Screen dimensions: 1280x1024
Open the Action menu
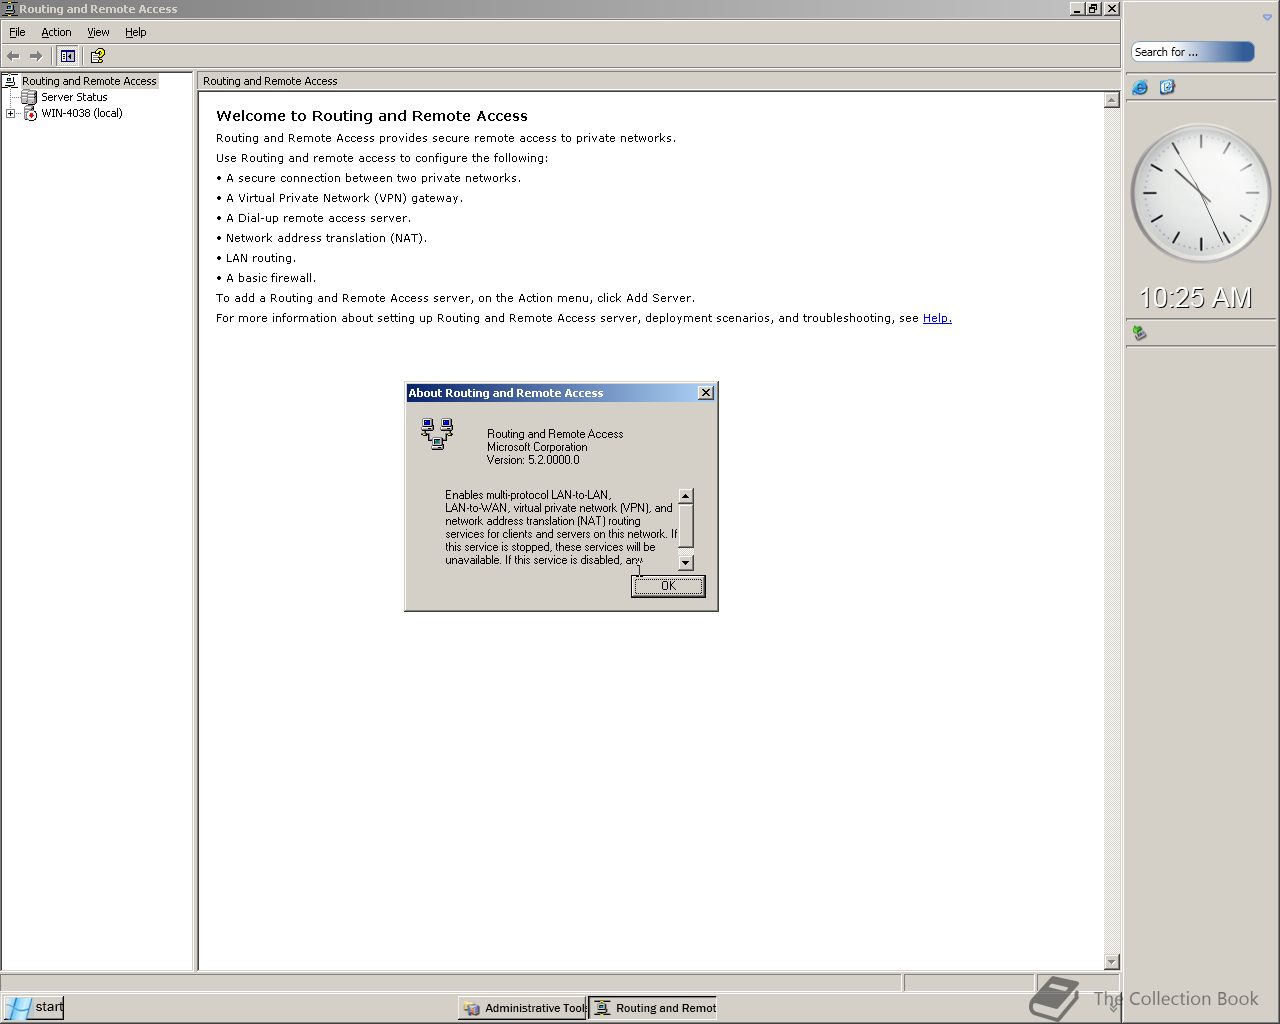[56, 32]
